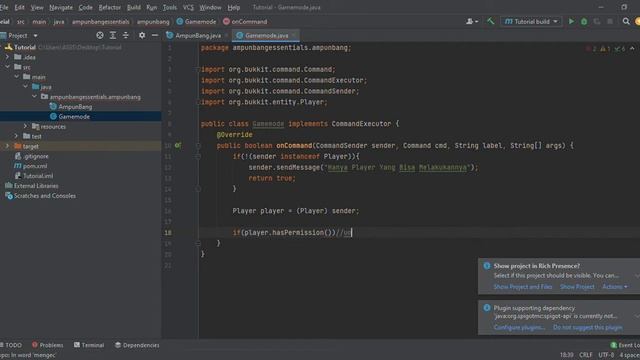640x360 pixels.
Task: Collapse the java folder
Action: [x=25, y=87]
